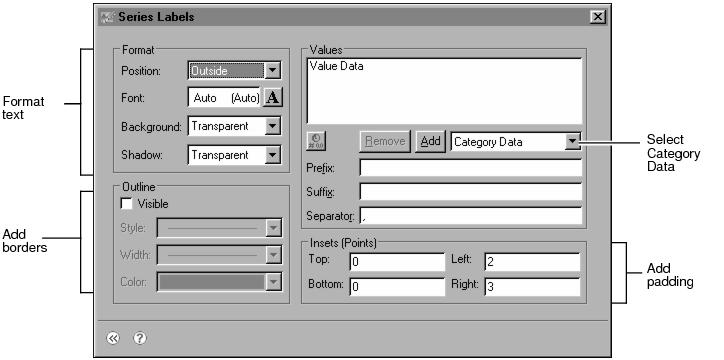724x360 pixels.
Task: Click the Remove button
Action: [x=385, y=141]
